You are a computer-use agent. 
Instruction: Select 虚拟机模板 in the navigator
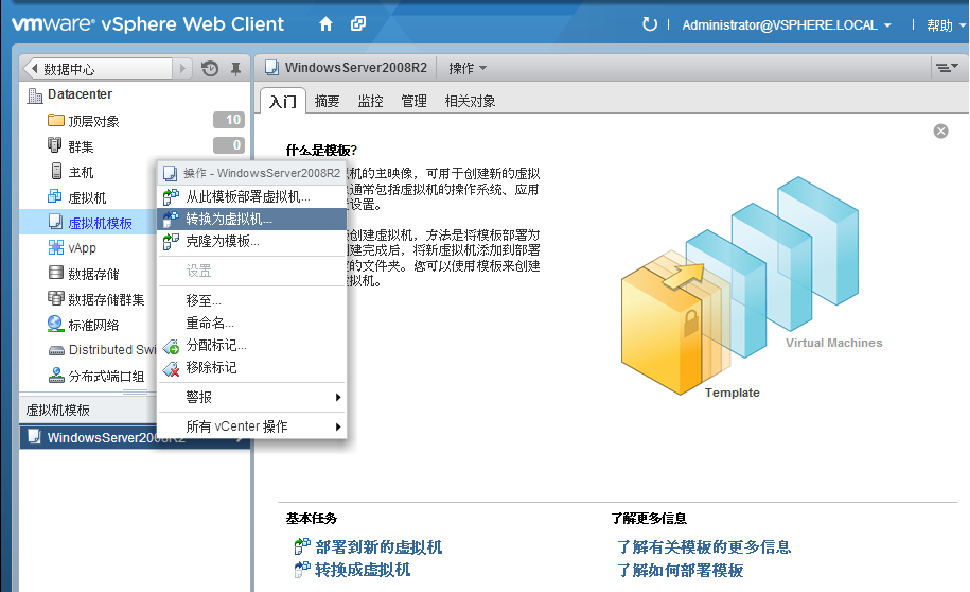click(100, 223)
